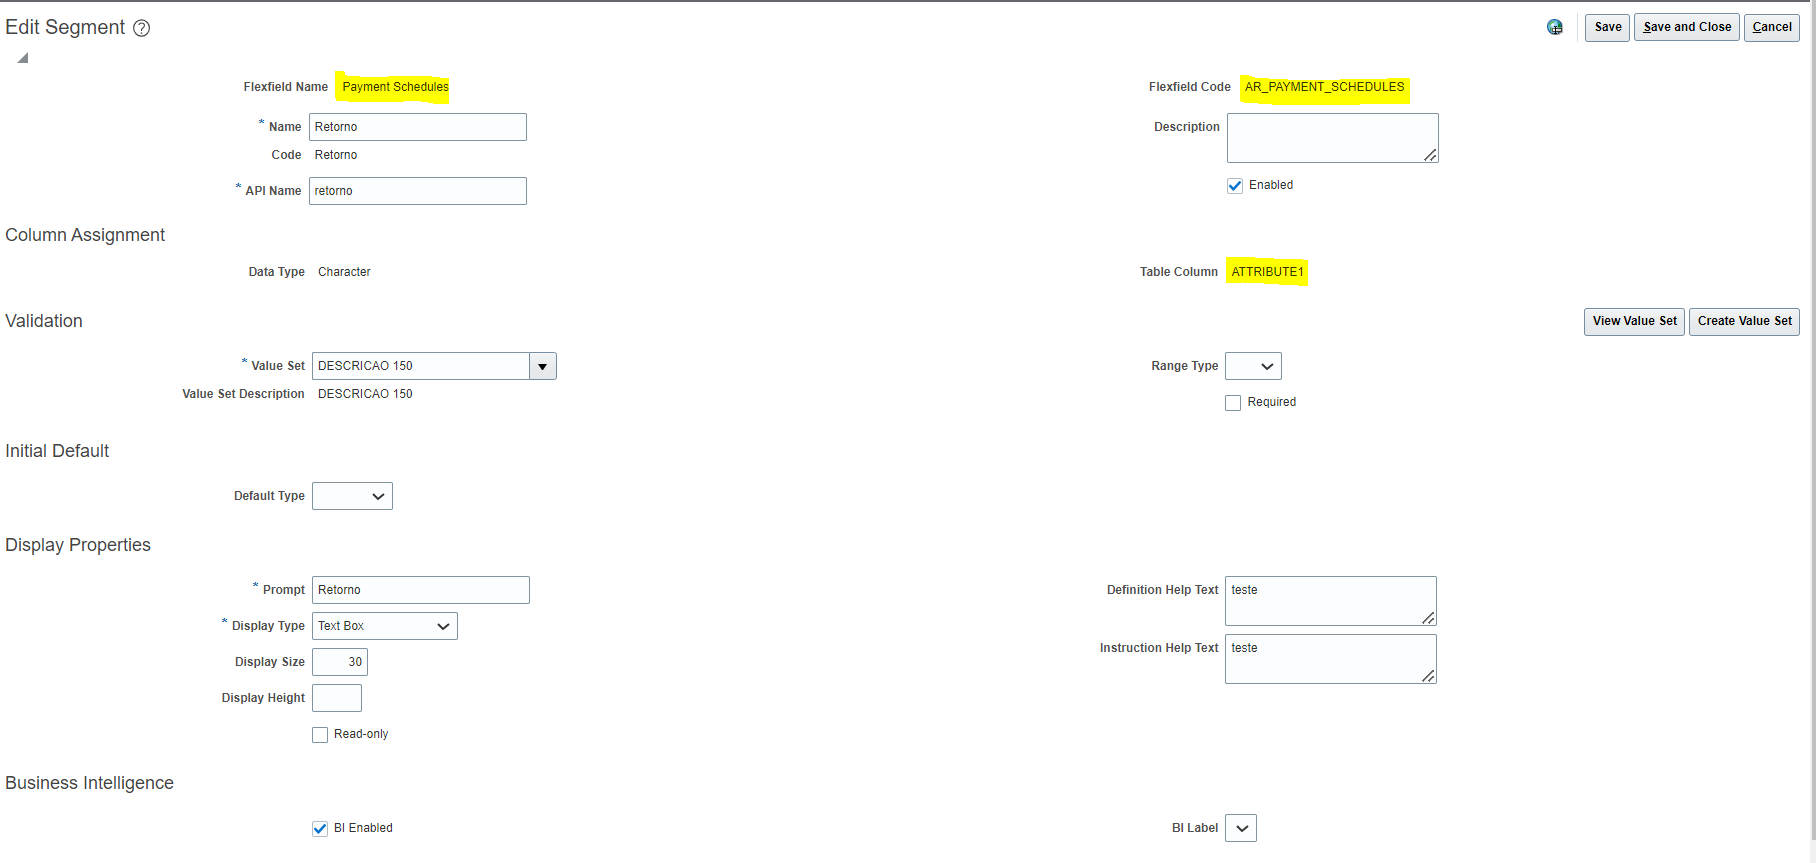The image size is (1816, 863).
Task: Cancel the segment edit
Action: [x=1772, y=27]
